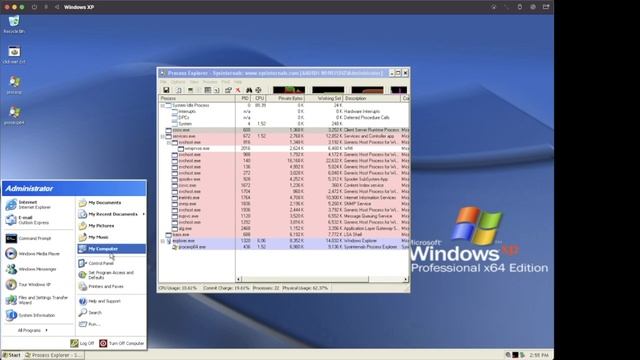The height and width of the screenshot is (360, 640).
Task: Open the Options menu in Process Explorer
Action: (178, 82)
